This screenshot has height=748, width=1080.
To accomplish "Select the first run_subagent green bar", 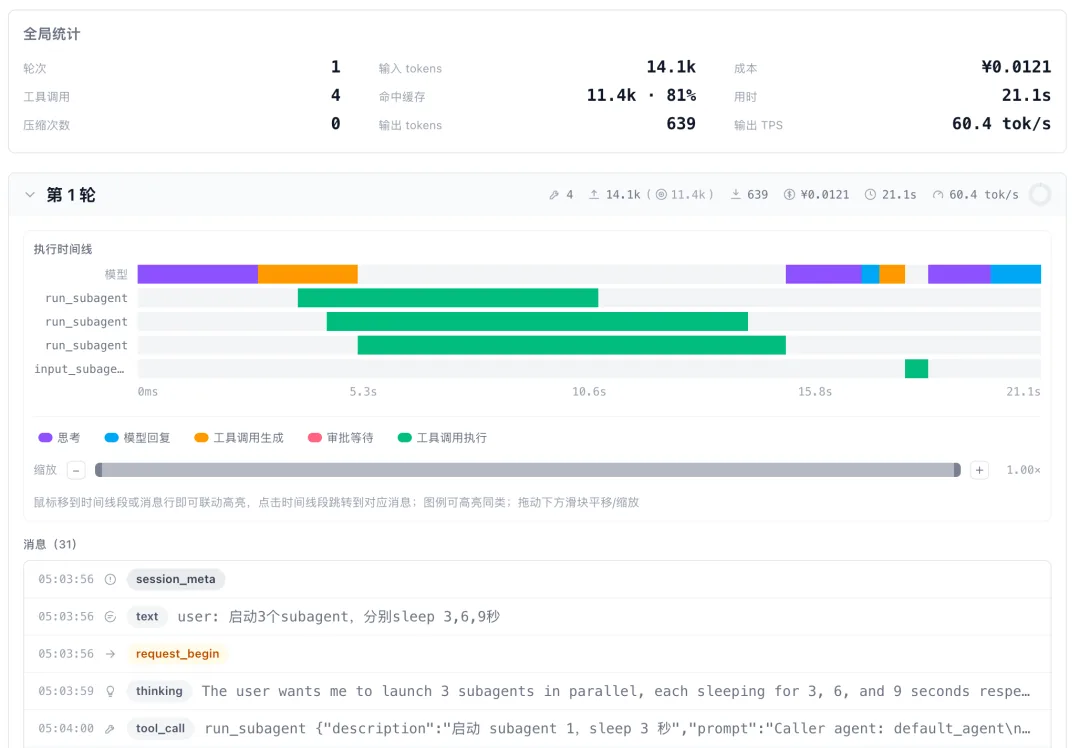I will coord(448,298).
